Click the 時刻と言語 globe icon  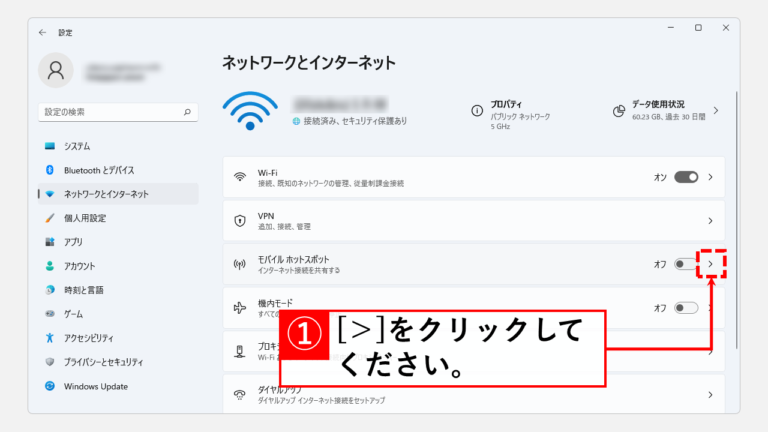(50, 290)
